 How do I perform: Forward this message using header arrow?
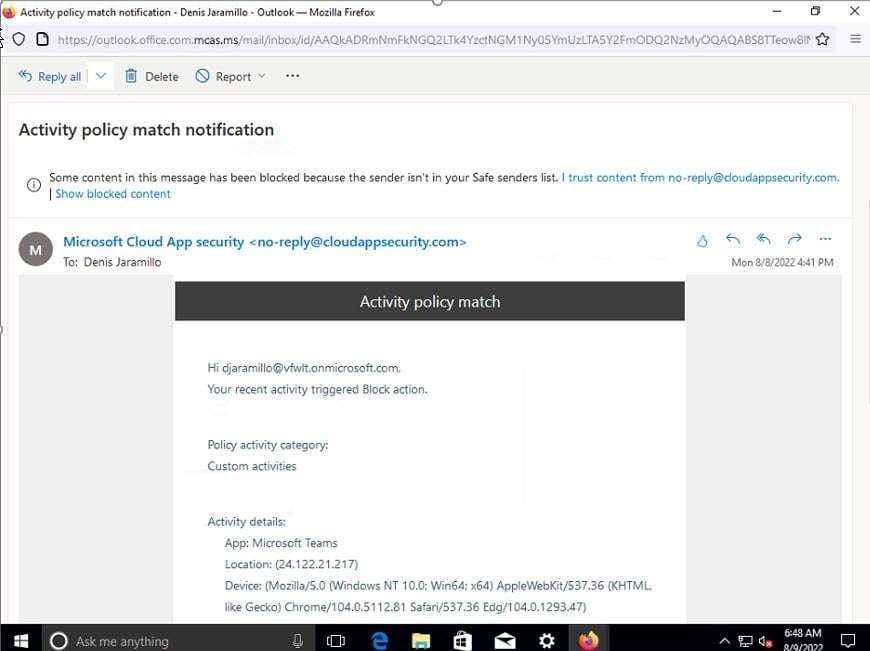[x=795, y=239]
